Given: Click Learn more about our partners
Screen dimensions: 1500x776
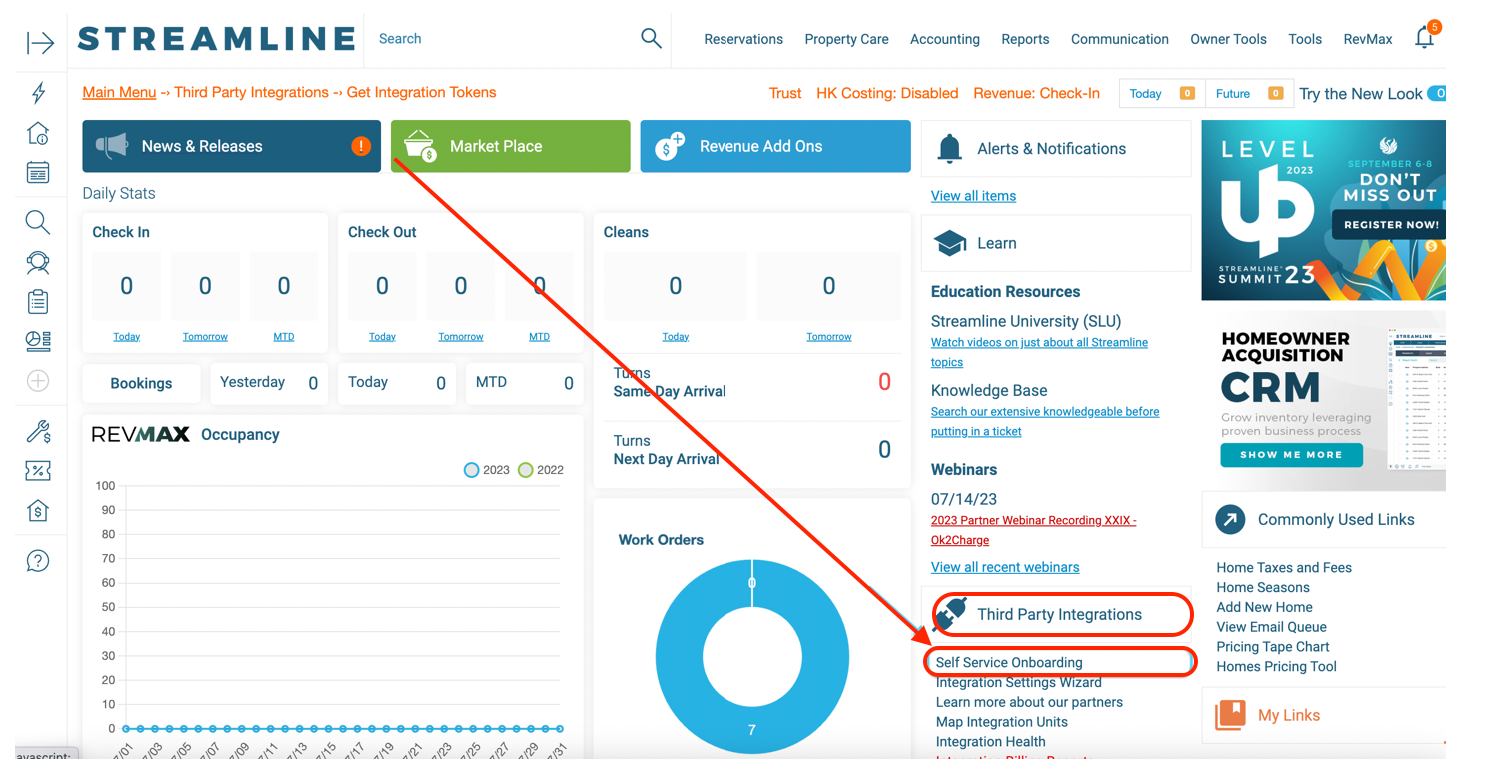Looking at the screenshot, I should click(x=1029, y=702).
